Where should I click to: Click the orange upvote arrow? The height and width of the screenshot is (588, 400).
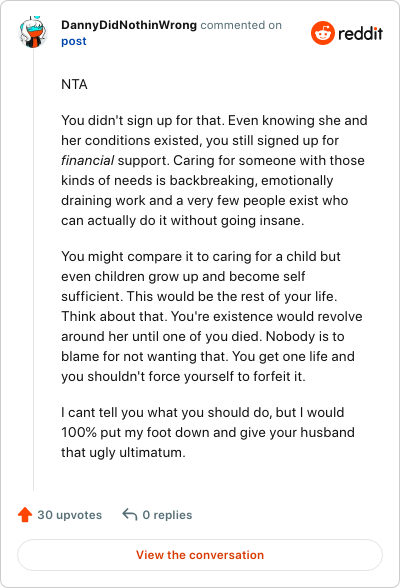point(25,514)
